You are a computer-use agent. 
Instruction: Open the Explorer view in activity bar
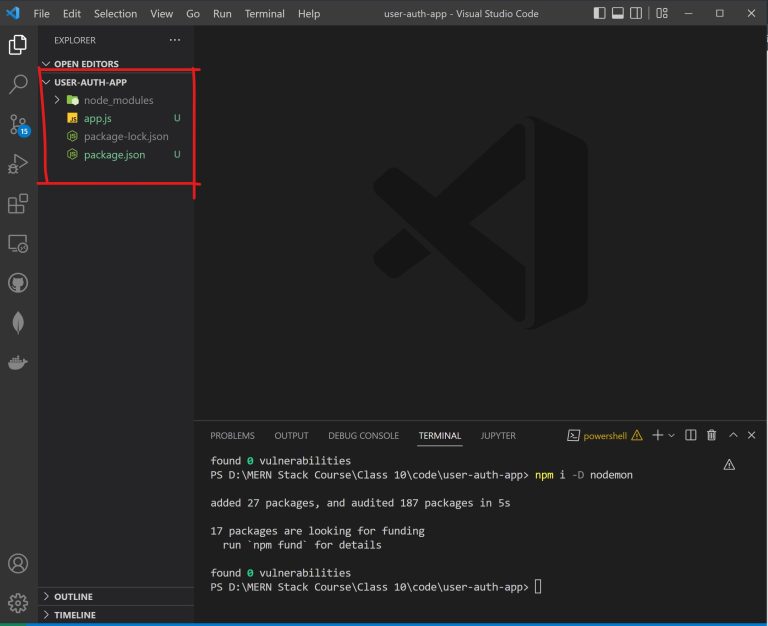click(x=18, y=45)
